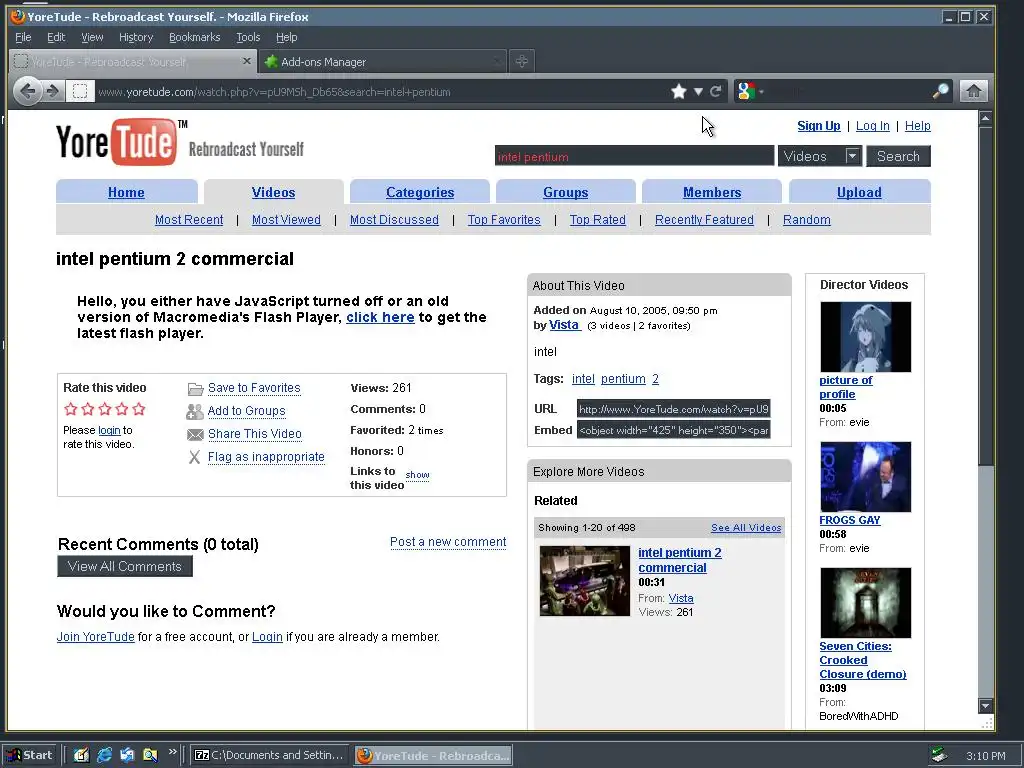This screenshot has width=1024, height=768.
Task: Click the fifth rating star
Action: (138, 409)
